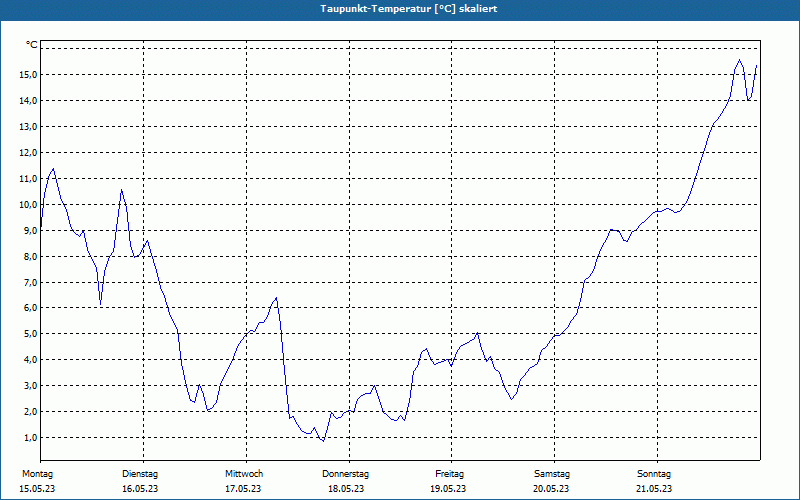Select the 13,0 y-axis label
This screenshot has height=500, width=800.
tap(28, 127)
